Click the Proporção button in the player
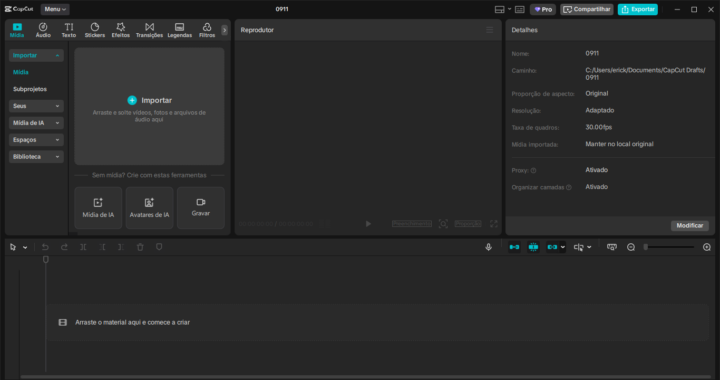The image size is (720, 380). (468, 224)
